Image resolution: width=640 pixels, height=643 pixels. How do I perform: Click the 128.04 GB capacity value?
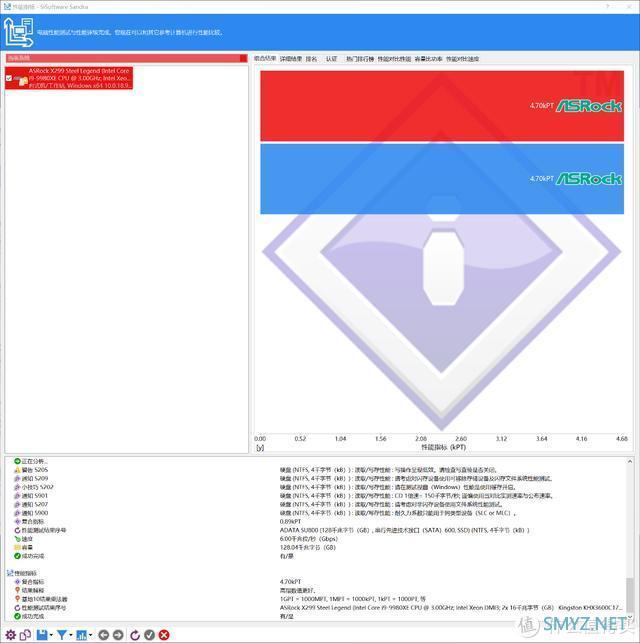click(307, 547)
